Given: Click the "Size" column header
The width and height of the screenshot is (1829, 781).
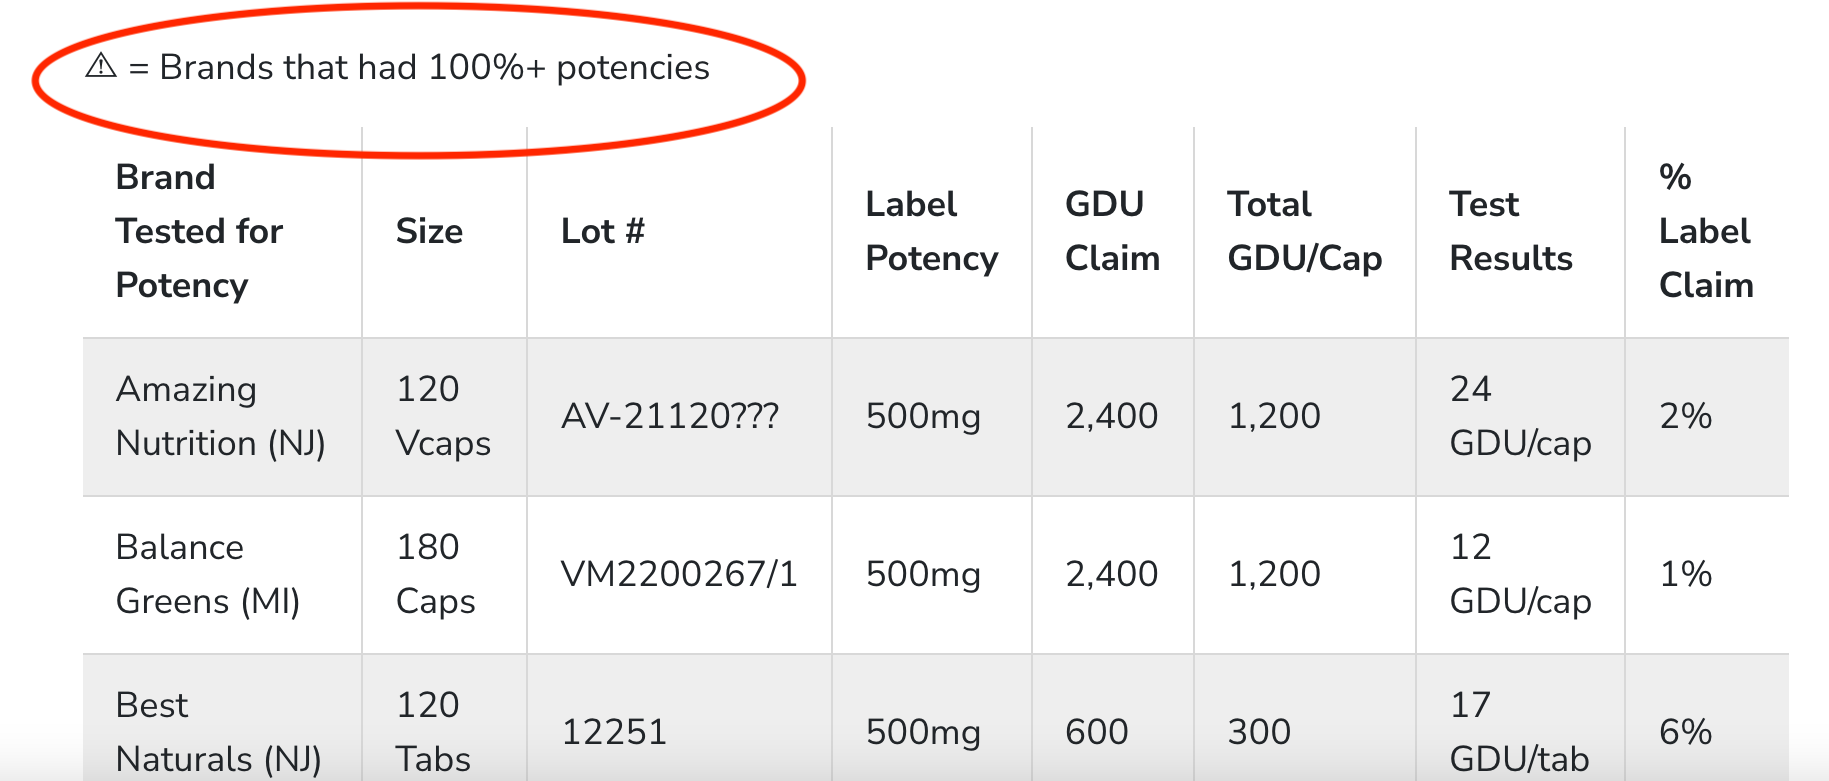Looking at the screenshot, I should 429,231.
